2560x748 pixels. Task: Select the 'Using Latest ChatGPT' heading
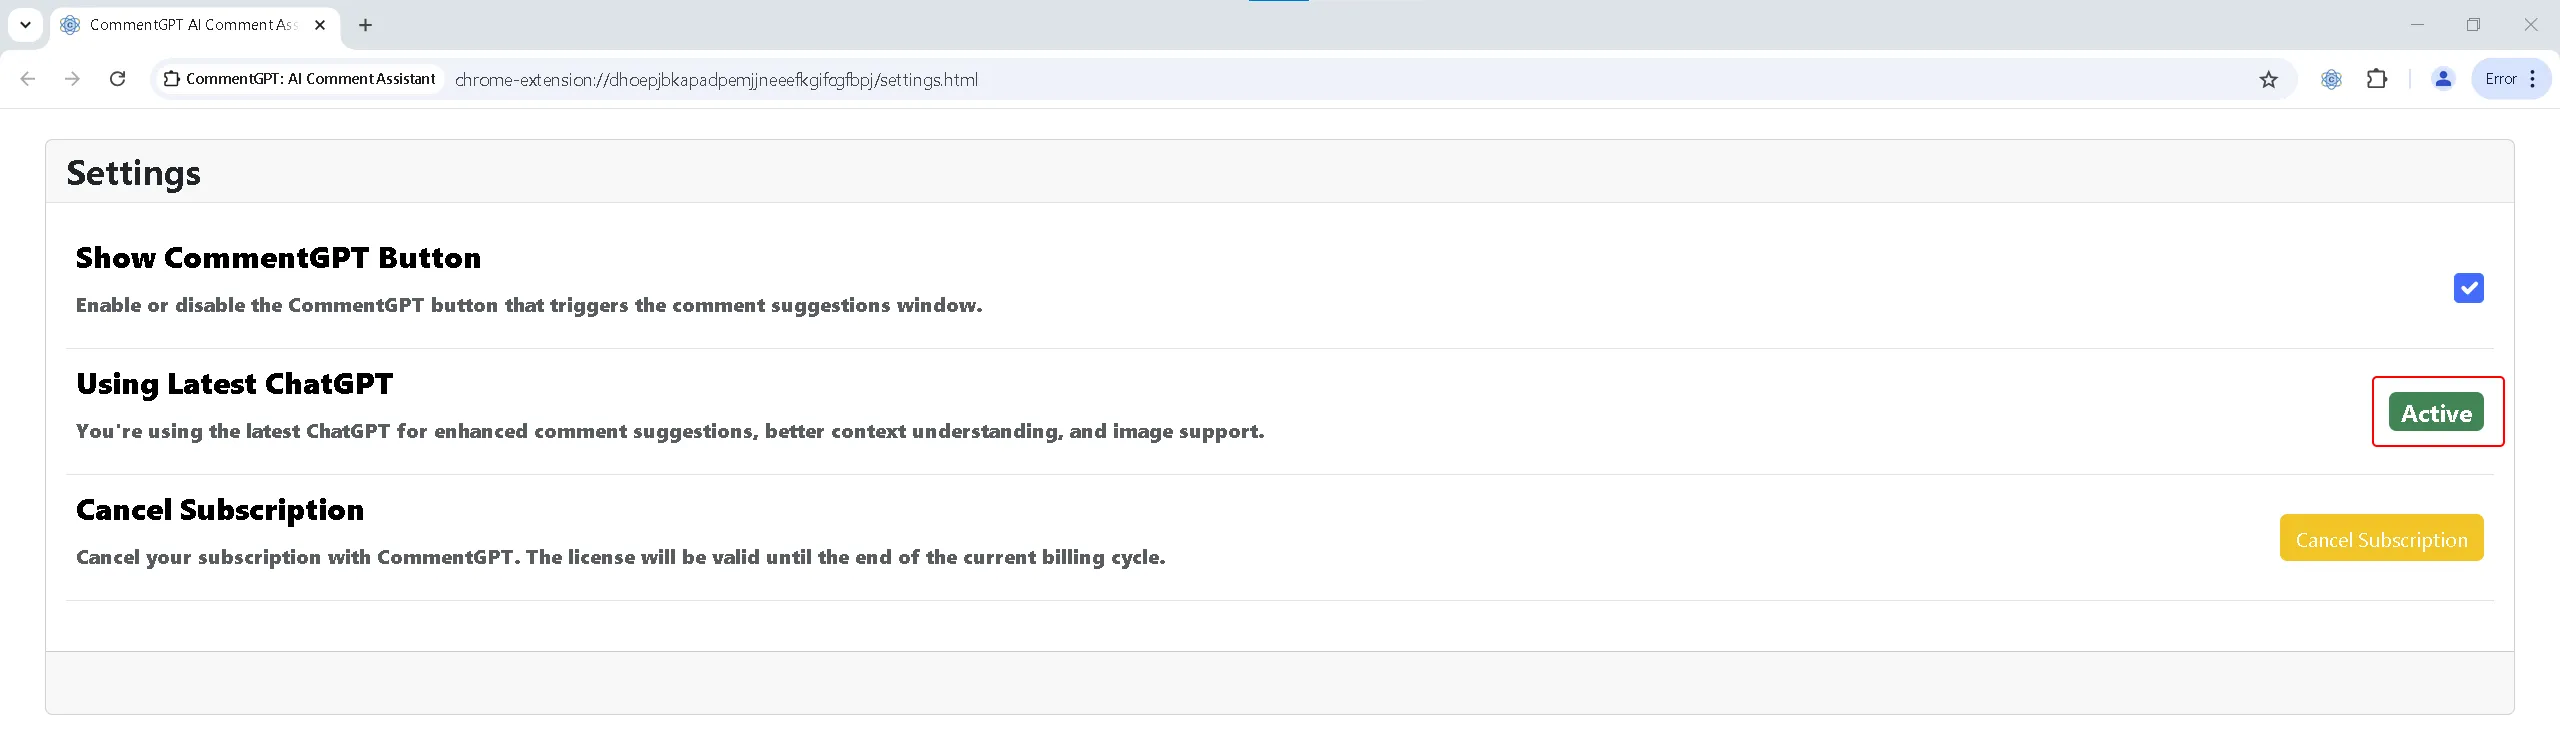235,384
